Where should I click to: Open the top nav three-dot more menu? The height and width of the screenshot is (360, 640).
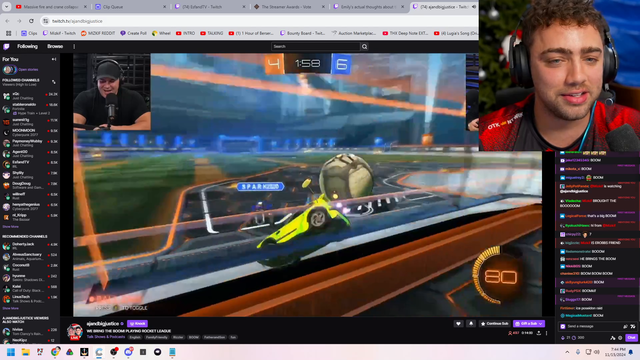pos(74,47)
